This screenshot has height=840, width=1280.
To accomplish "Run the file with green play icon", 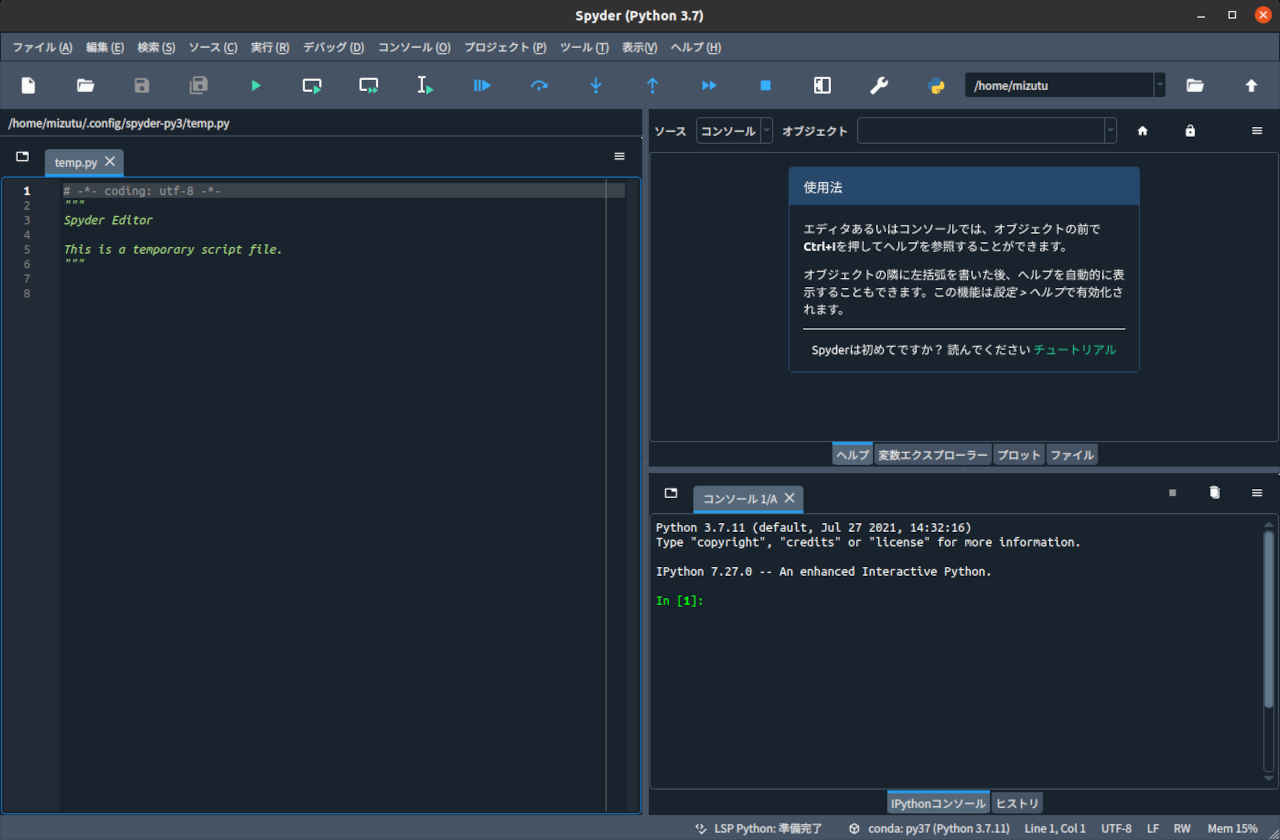I will [256, 86].
